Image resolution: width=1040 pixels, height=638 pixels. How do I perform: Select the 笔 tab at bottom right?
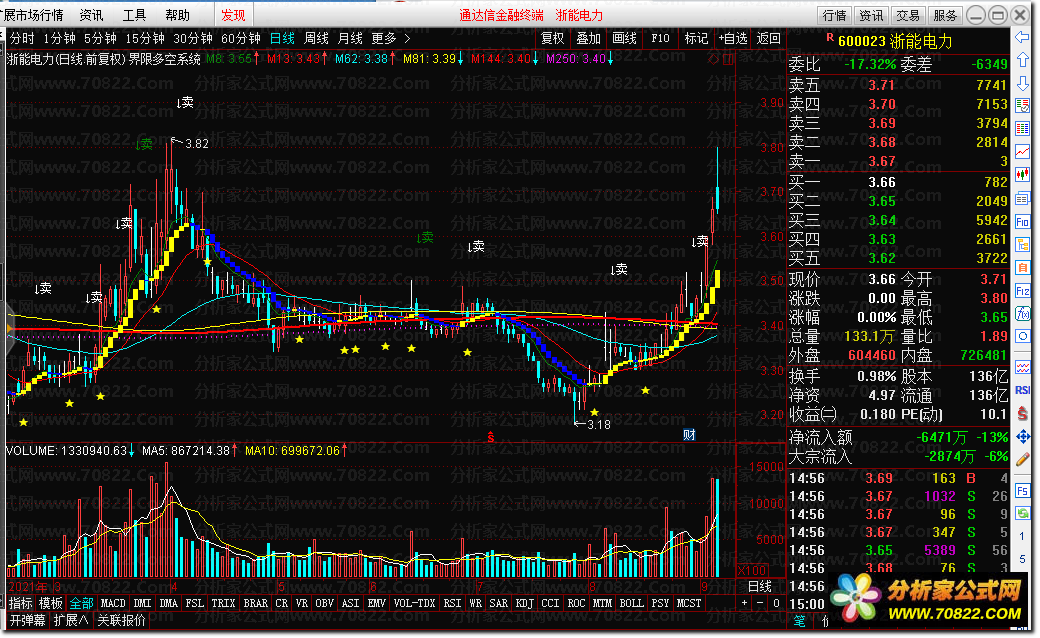[x=799, y=621]
